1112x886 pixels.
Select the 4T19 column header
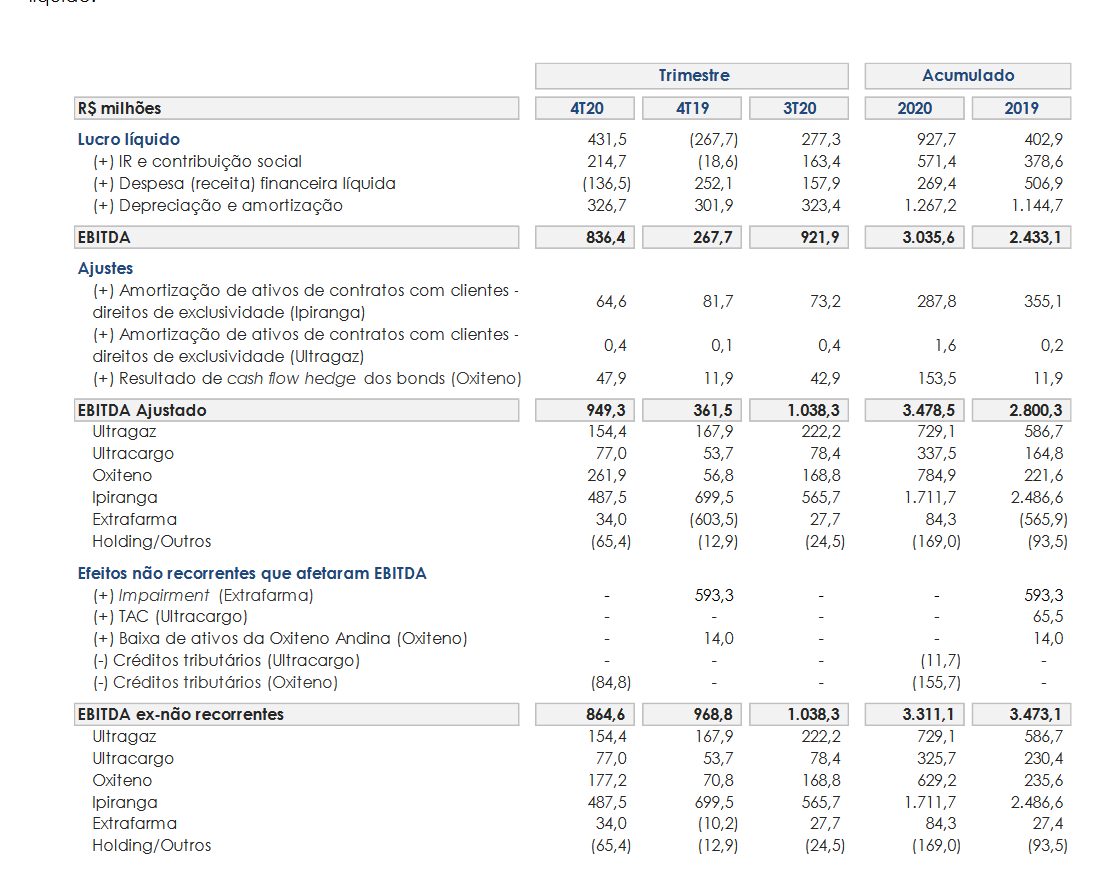[692, 108]
